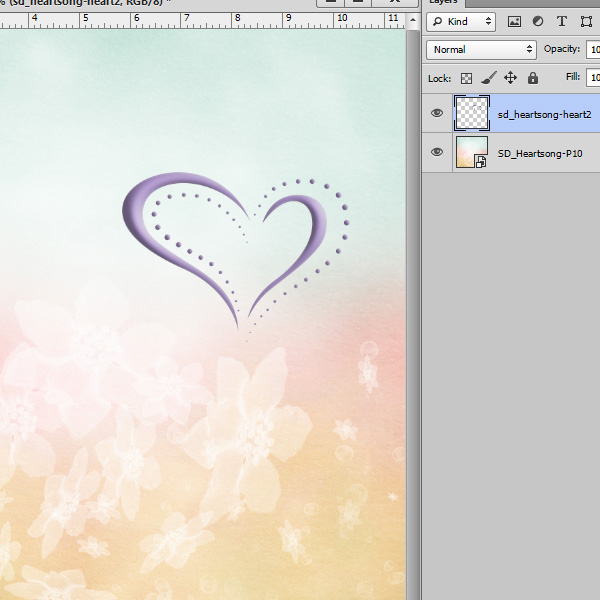Filter layers by shape layer icon

coord(586,21)
